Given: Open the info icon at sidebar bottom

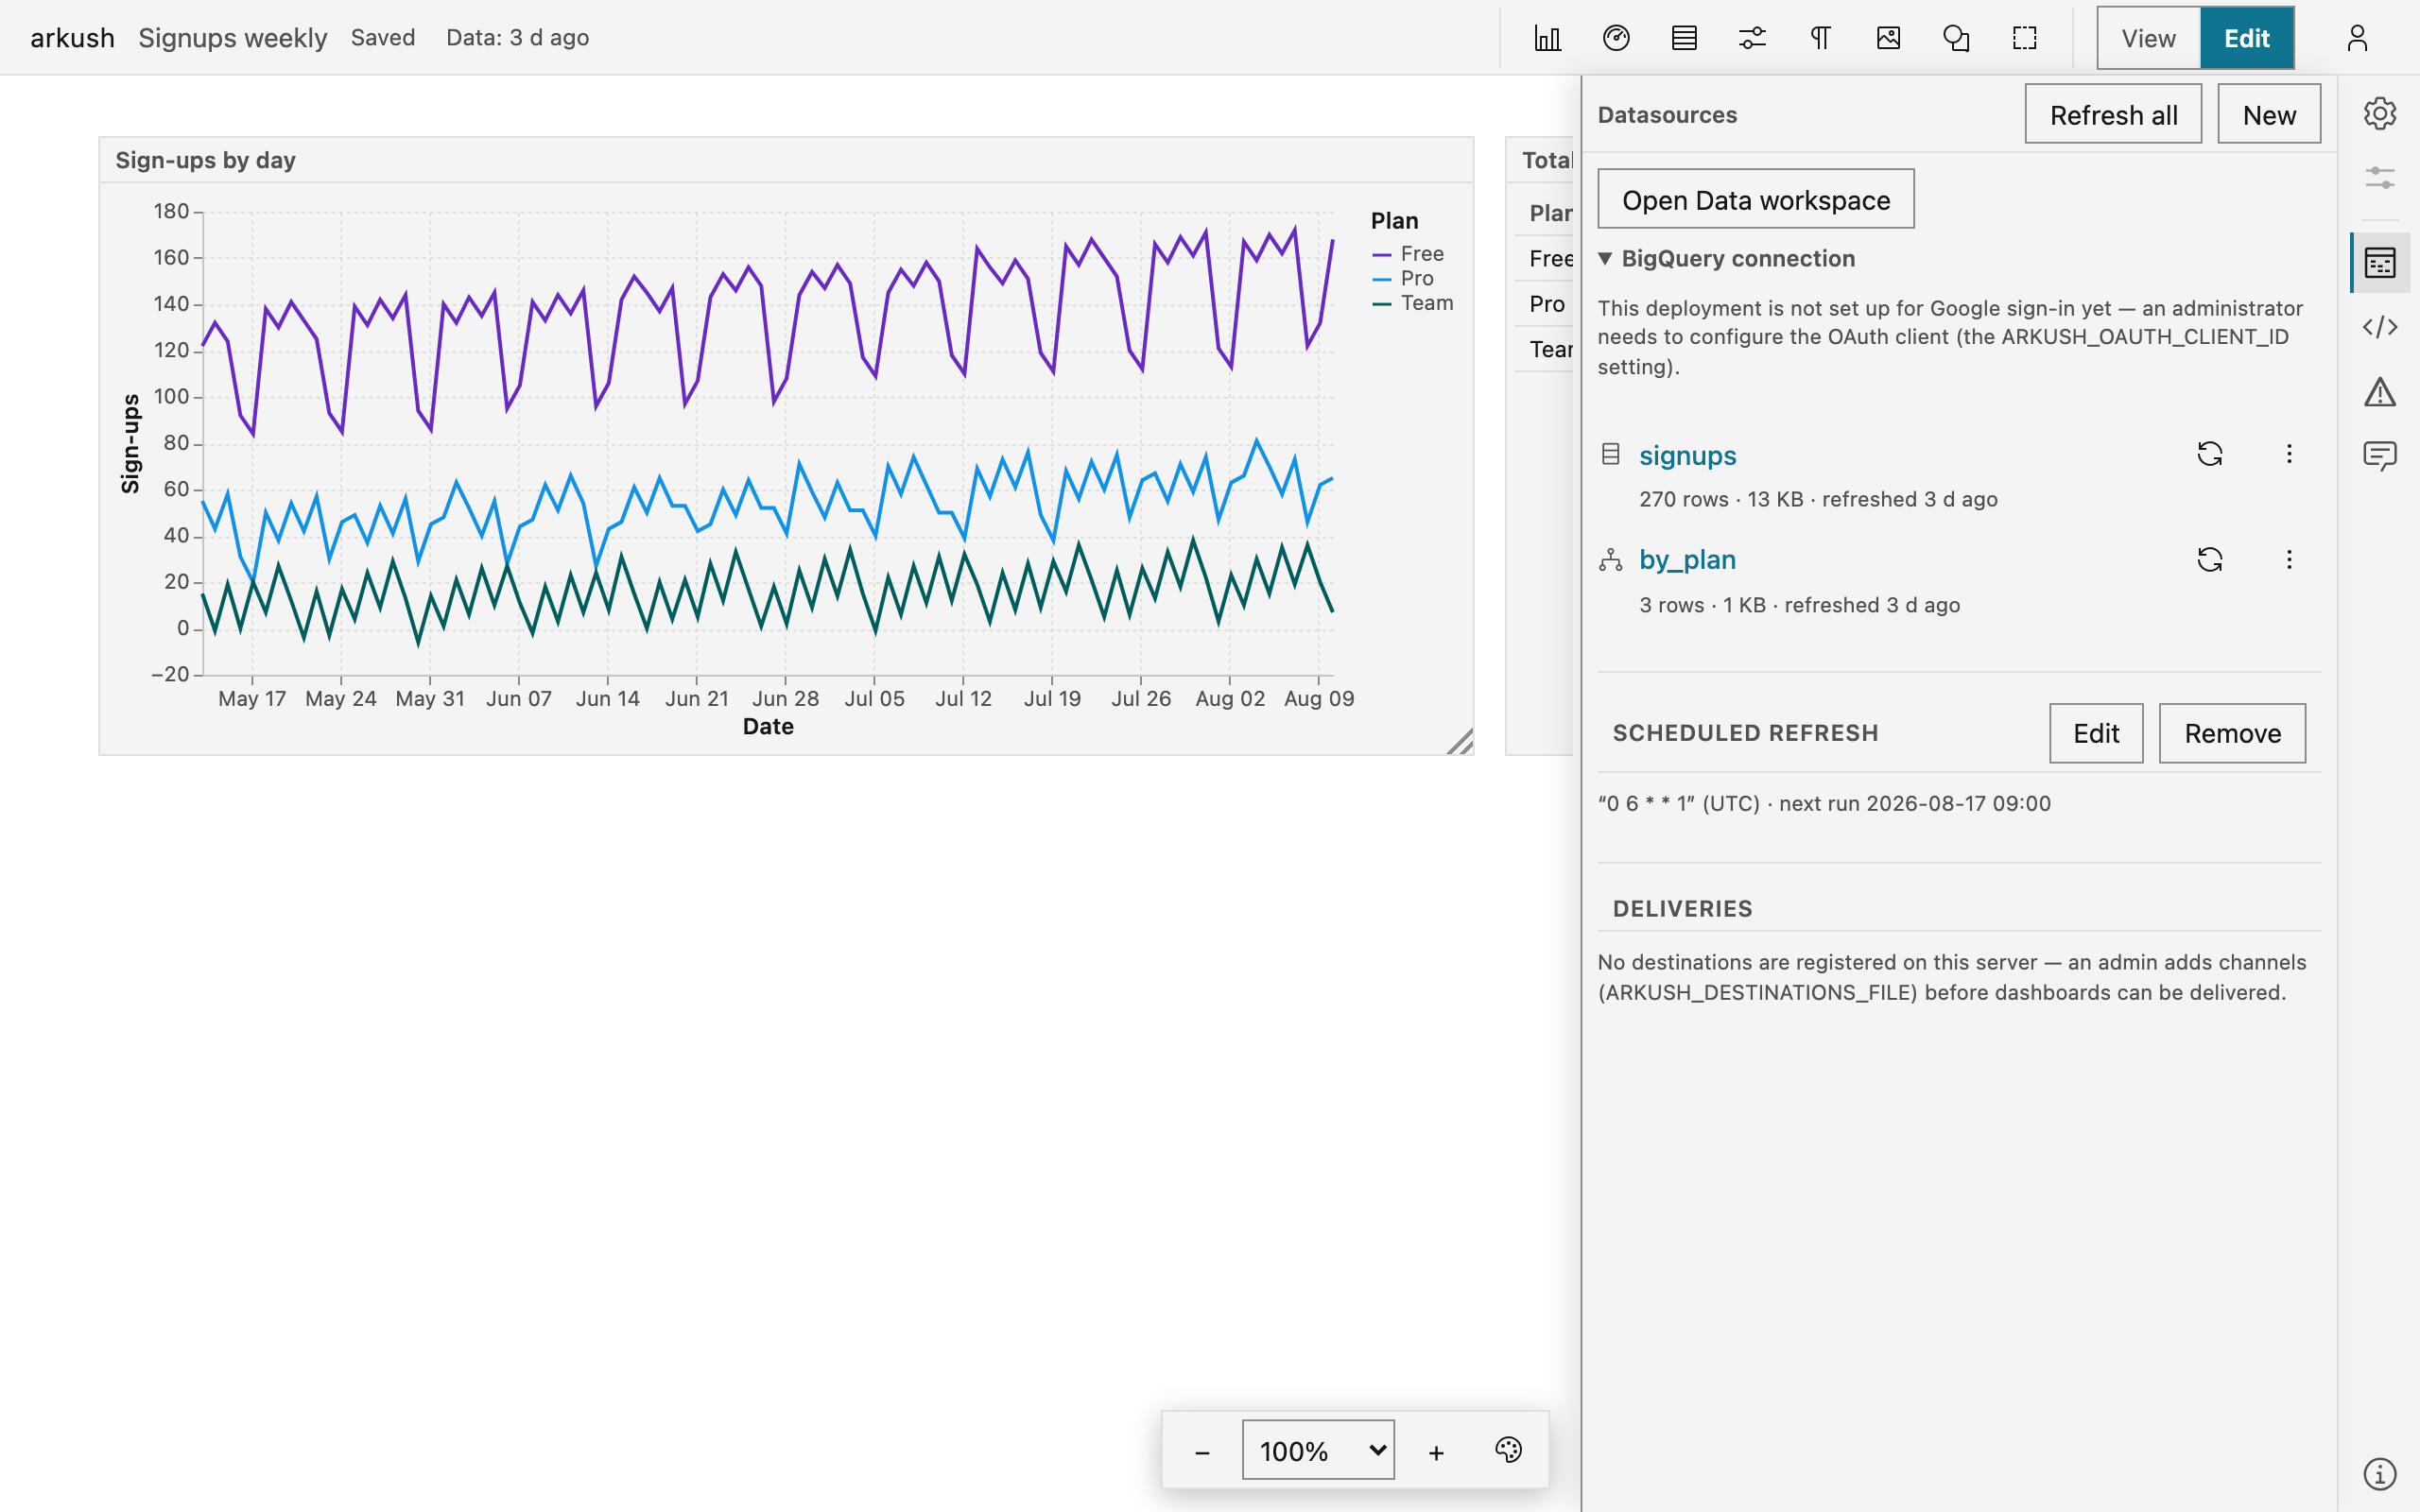Looking at the screenshot, I should 2380,1473.
